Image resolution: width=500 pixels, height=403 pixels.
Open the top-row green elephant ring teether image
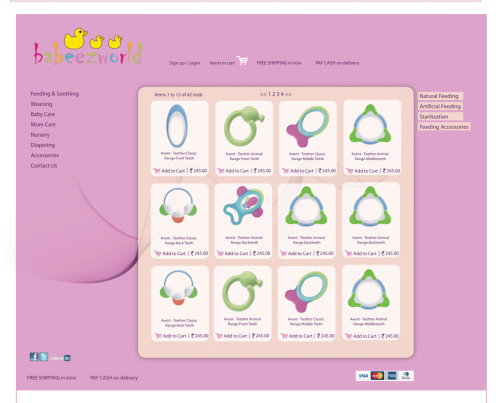coord(244,126)
